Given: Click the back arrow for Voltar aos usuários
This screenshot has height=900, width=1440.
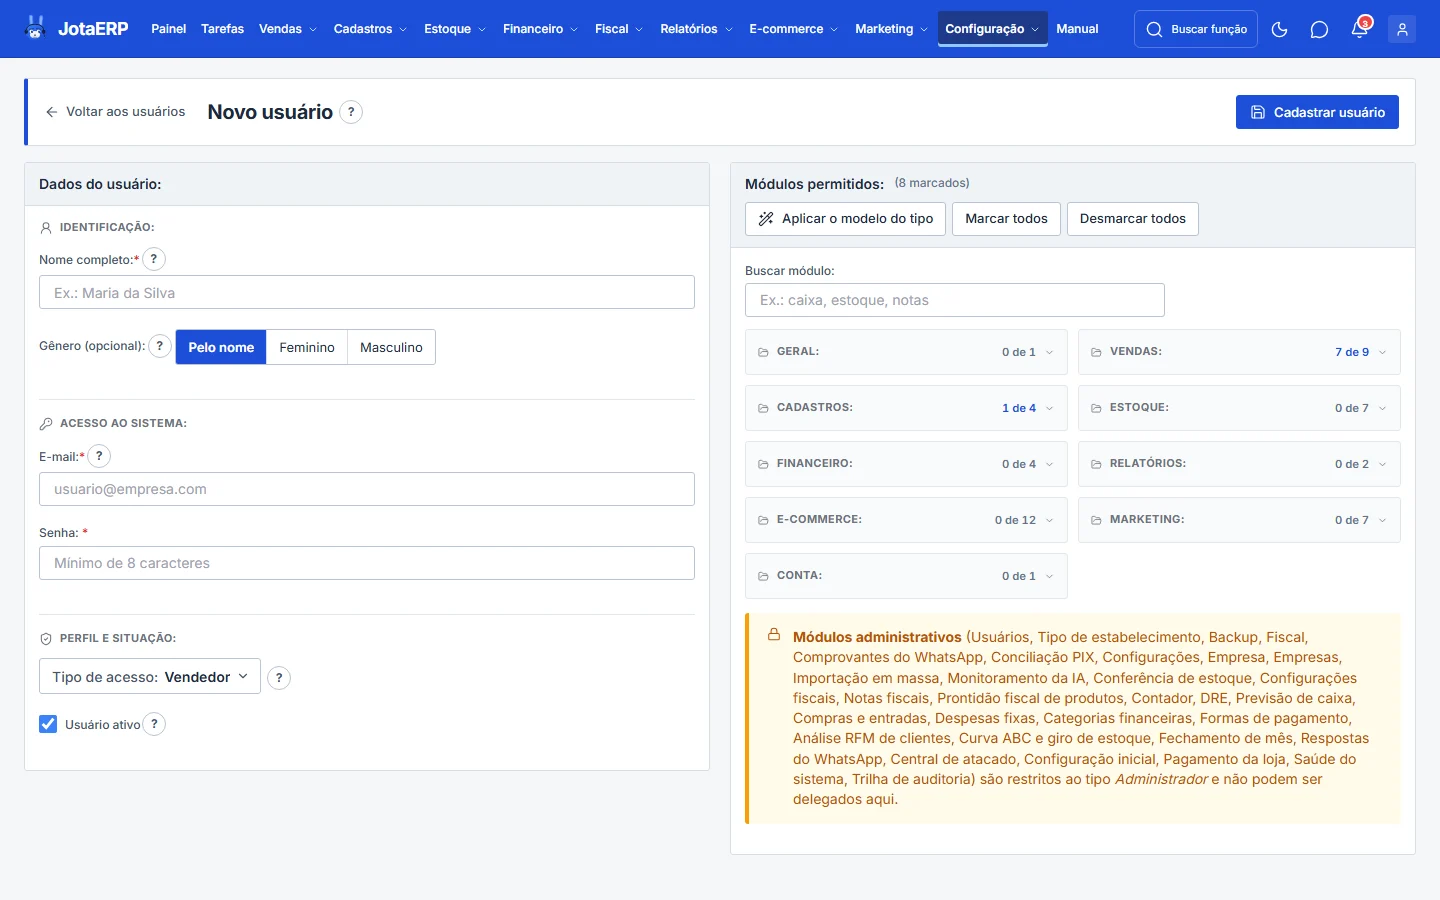Looking at the screenshot, I should (52, 112).
